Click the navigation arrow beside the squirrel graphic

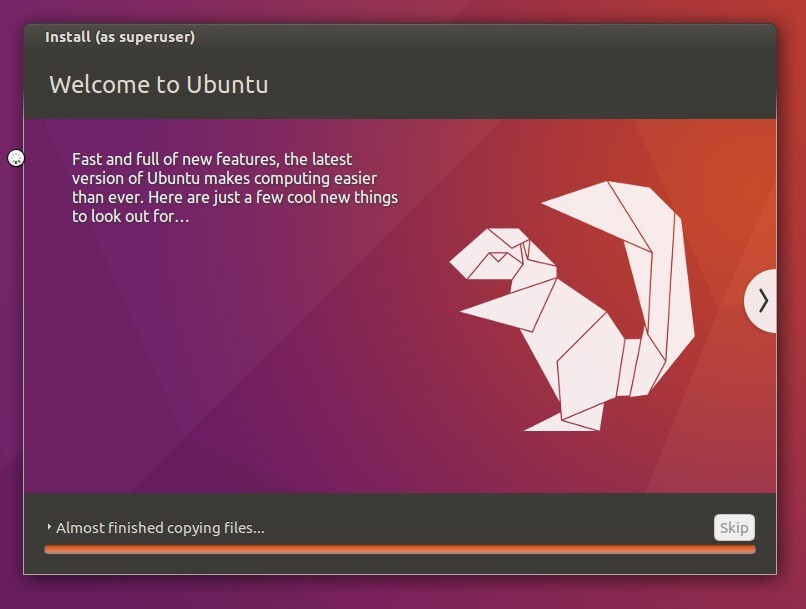tap(763, 300)
